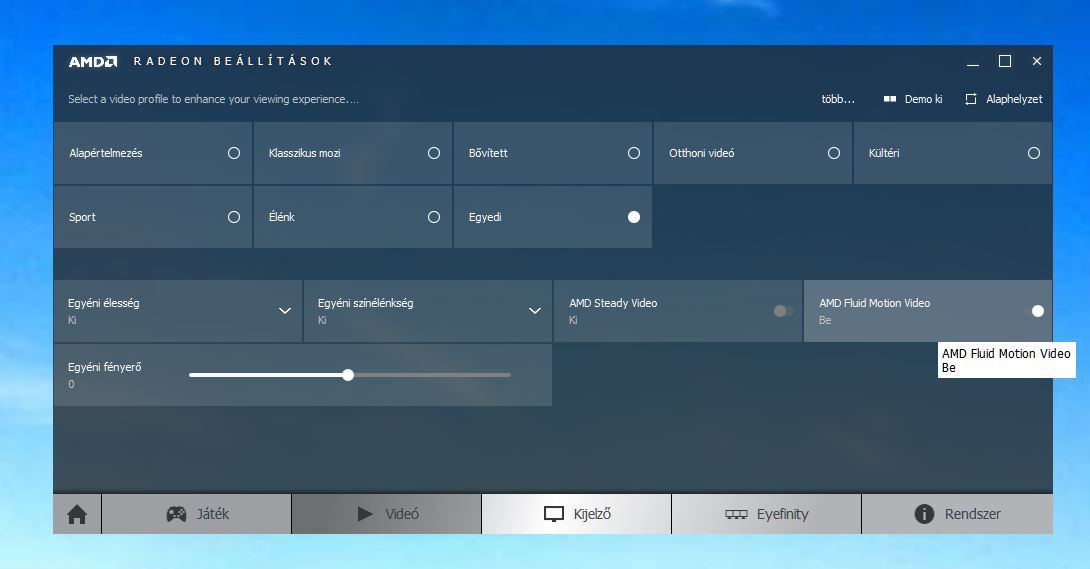Switch to the Videó tab
The height and width of the screenshot is (569, 1090).
[x=387, y=514]
